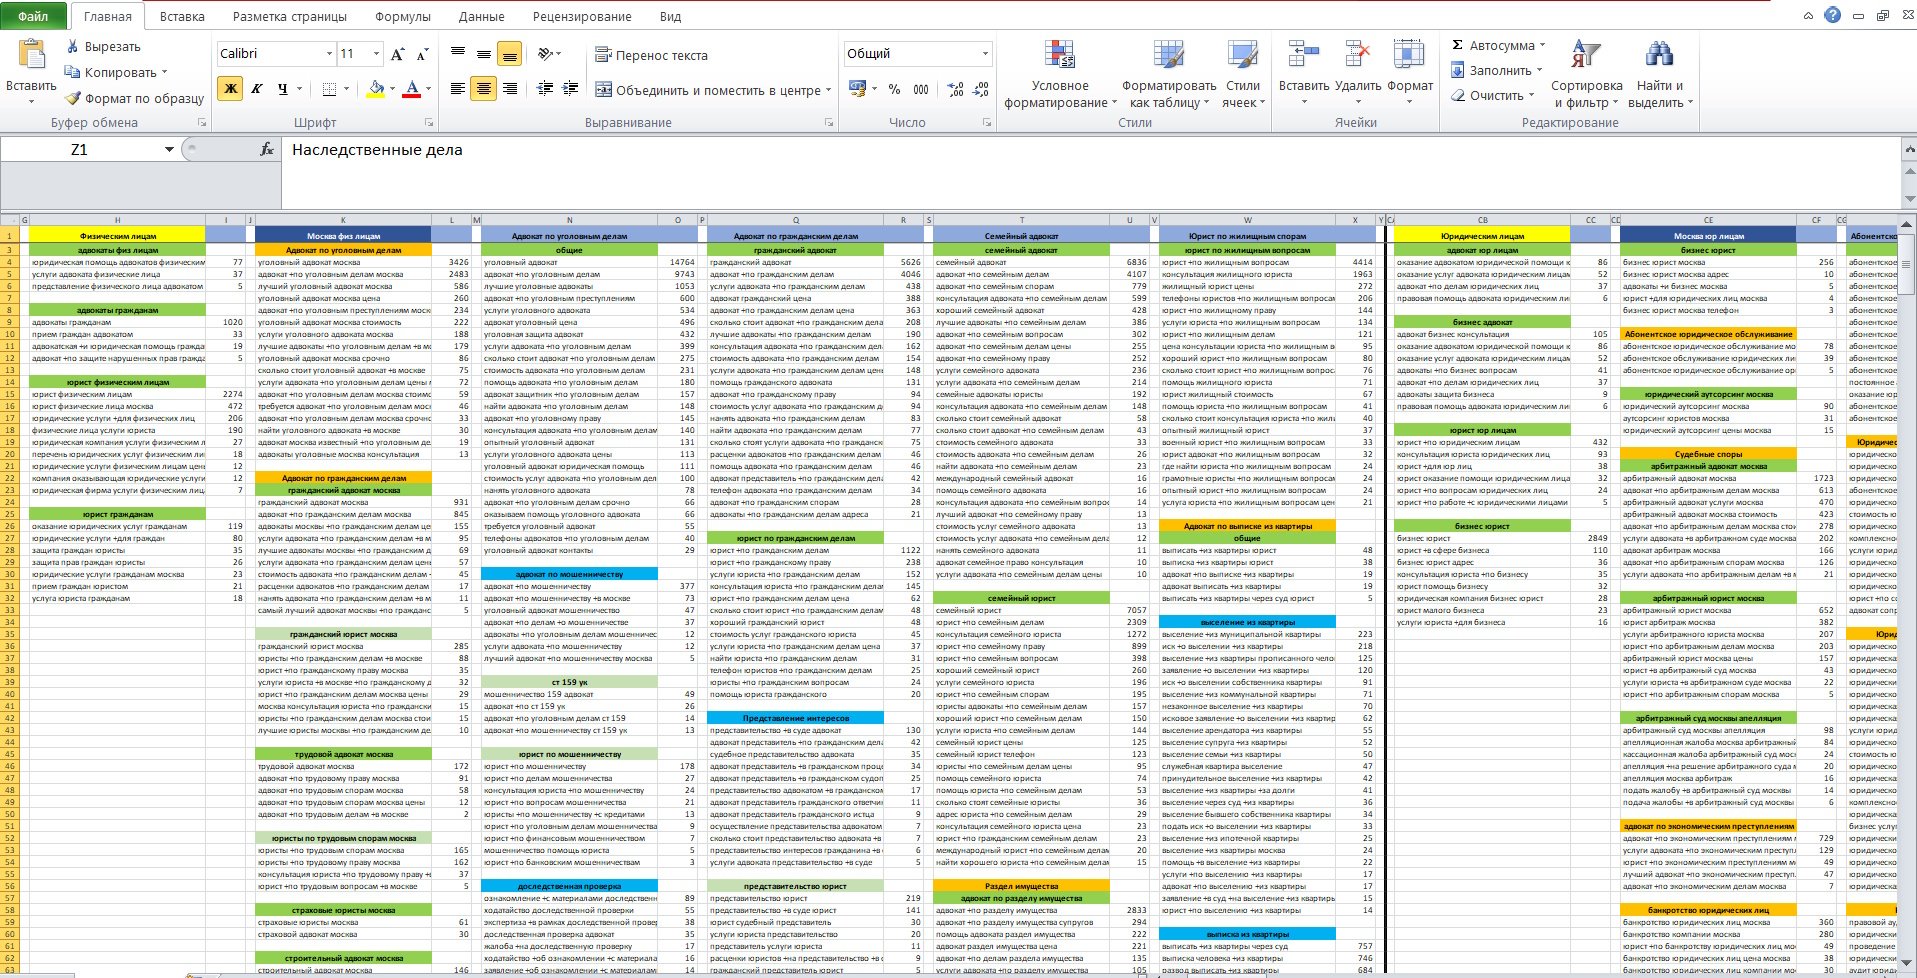Screen dimensions: 1917x978
Task: Open Sort & Filter (Сортировка и фильтр)
Action: click(1586, 76)
